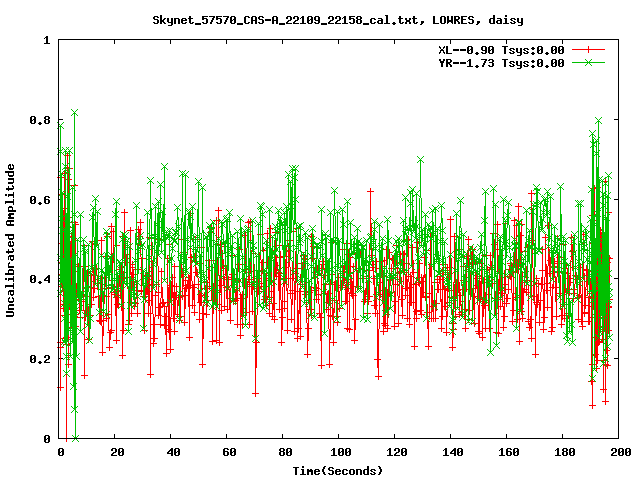Click x-axis tick label 80
Viewport: 640px width, 480px height.
click(x=285, y=452)
